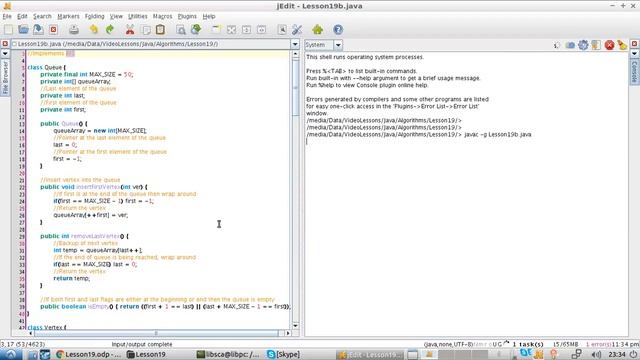Open the System shell selector dropdown
This screenshot has height=360, width=640.
(x=338, y=45)
